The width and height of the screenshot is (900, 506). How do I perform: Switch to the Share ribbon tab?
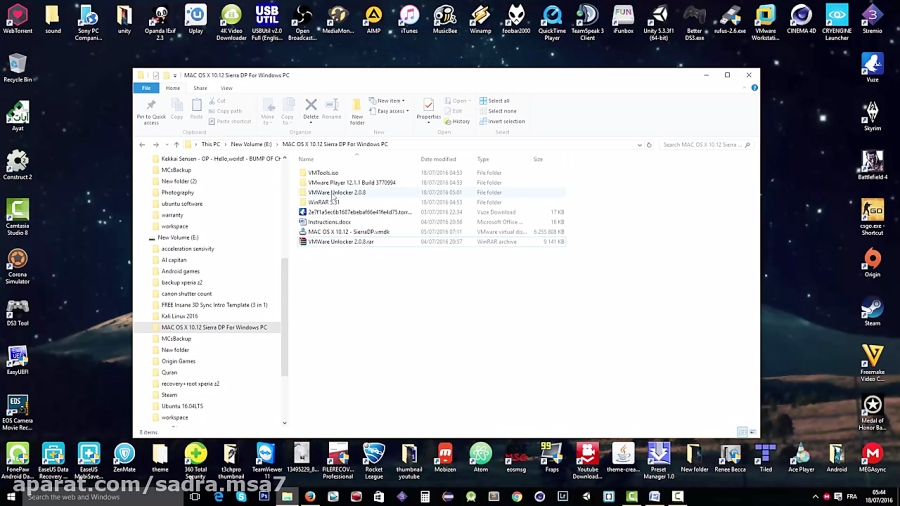(200, 88)
